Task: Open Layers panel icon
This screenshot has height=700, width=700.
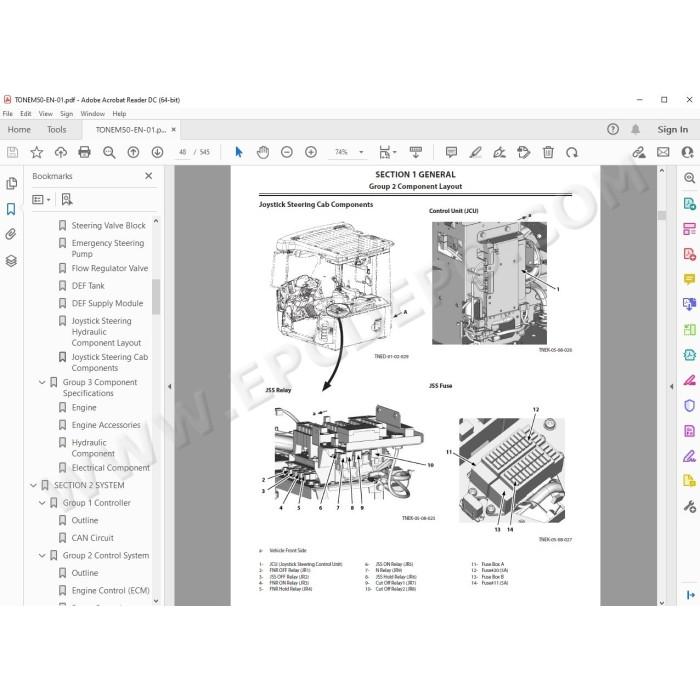Action: point(11,261)
